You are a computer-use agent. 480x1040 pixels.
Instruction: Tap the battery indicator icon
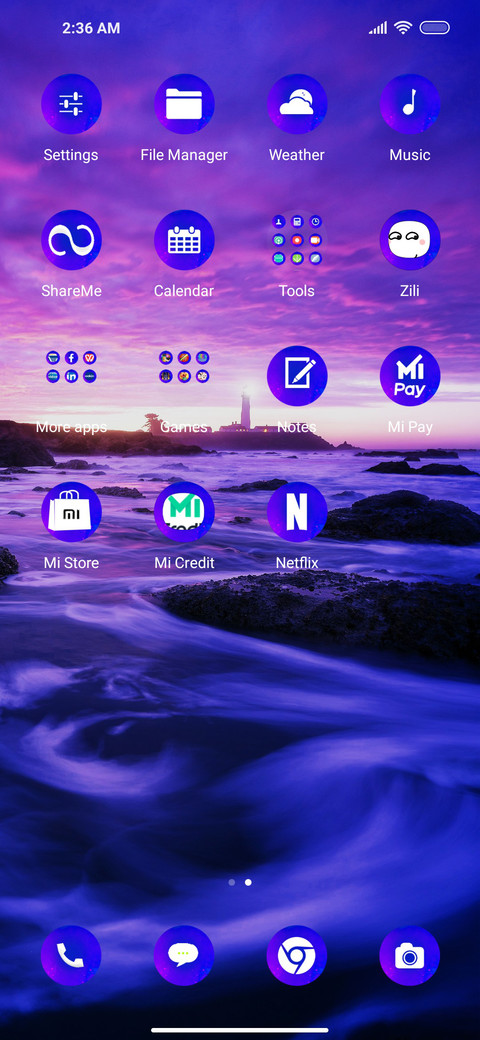[x=435, y=28]
